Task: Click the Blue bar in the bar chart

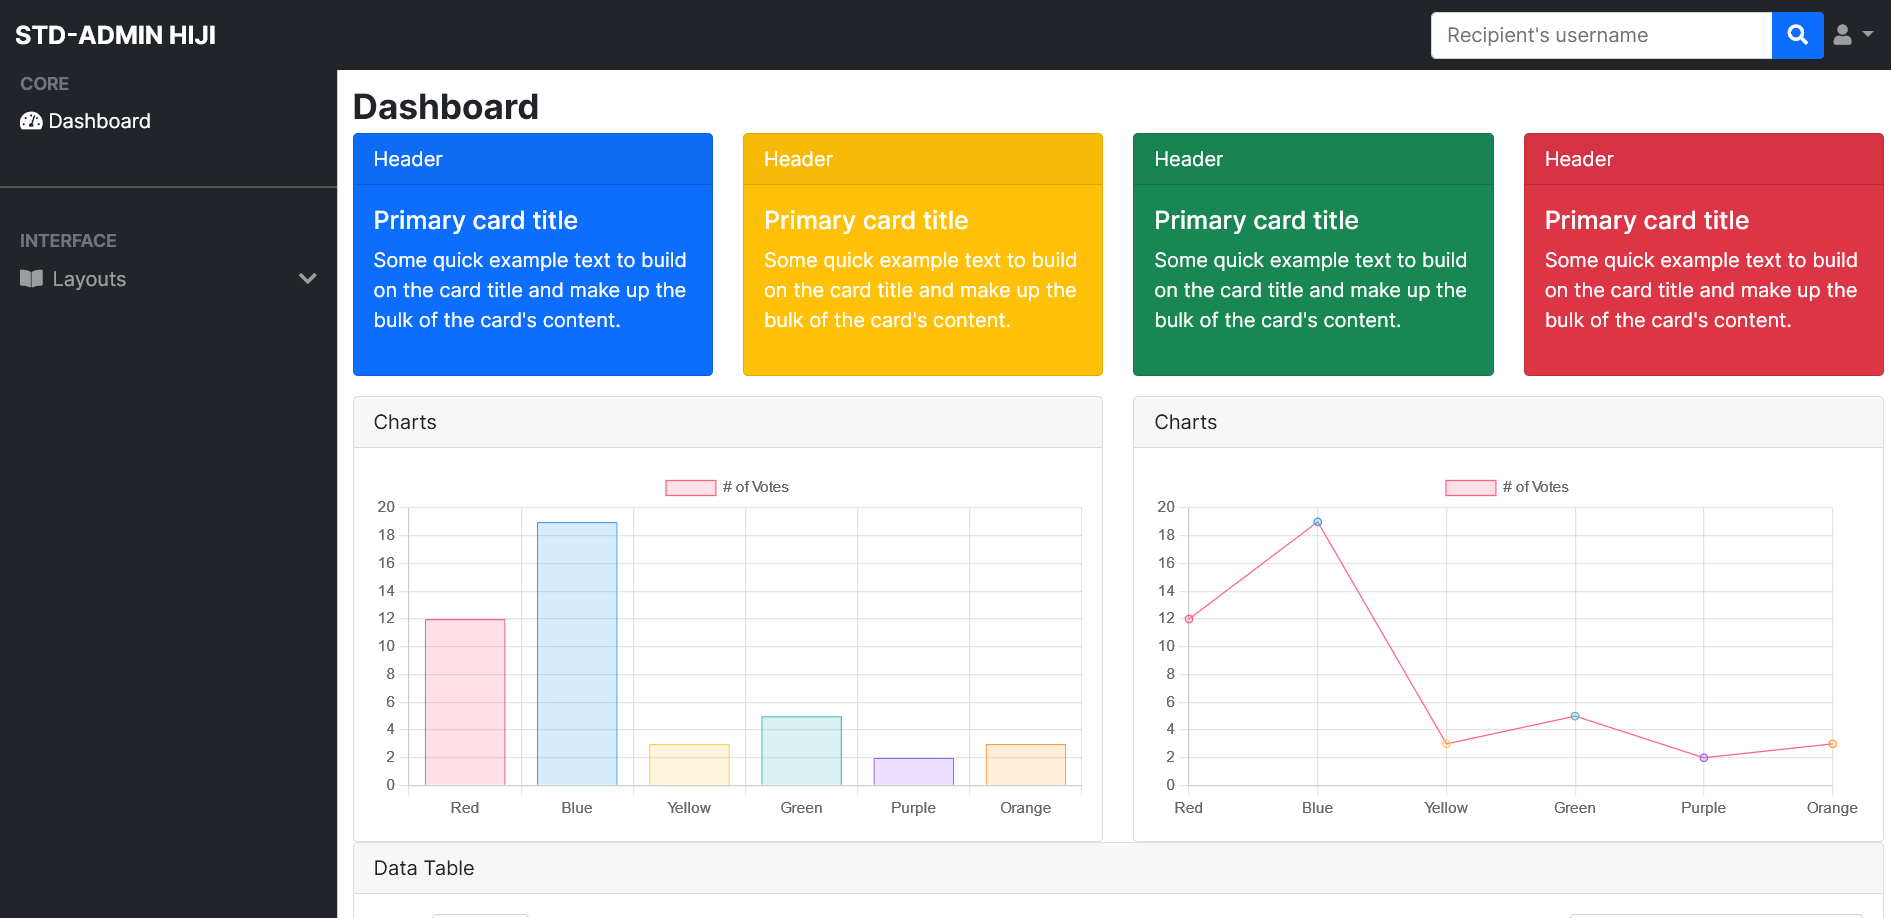Action: (x=577, y=654)
